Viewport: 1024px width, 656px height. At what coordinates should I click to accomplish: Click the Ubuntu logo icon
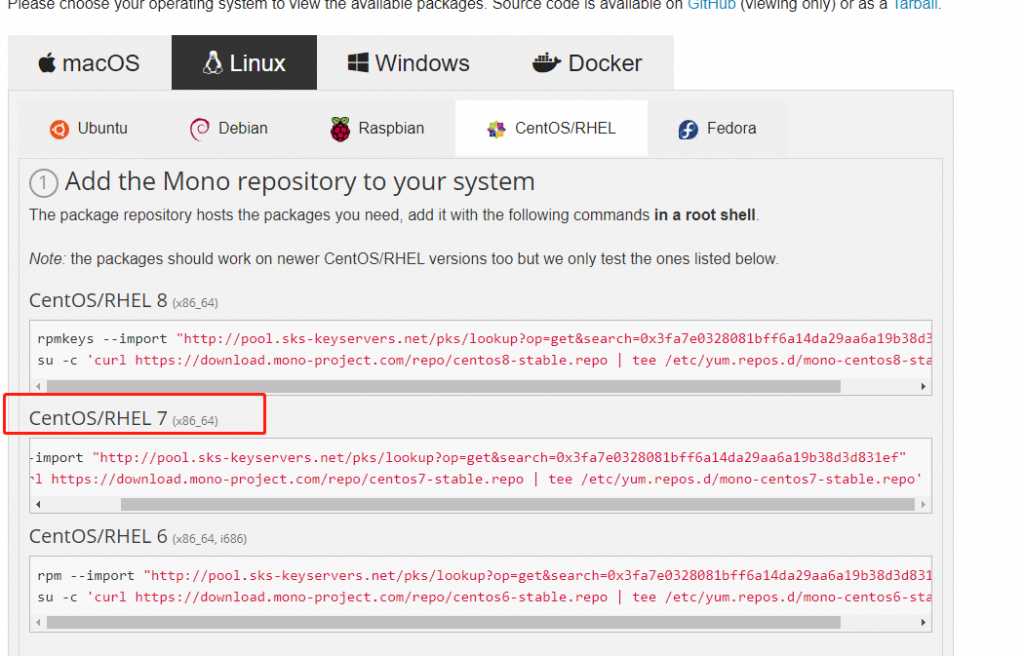pyautogui.click(x=59, y=129)
